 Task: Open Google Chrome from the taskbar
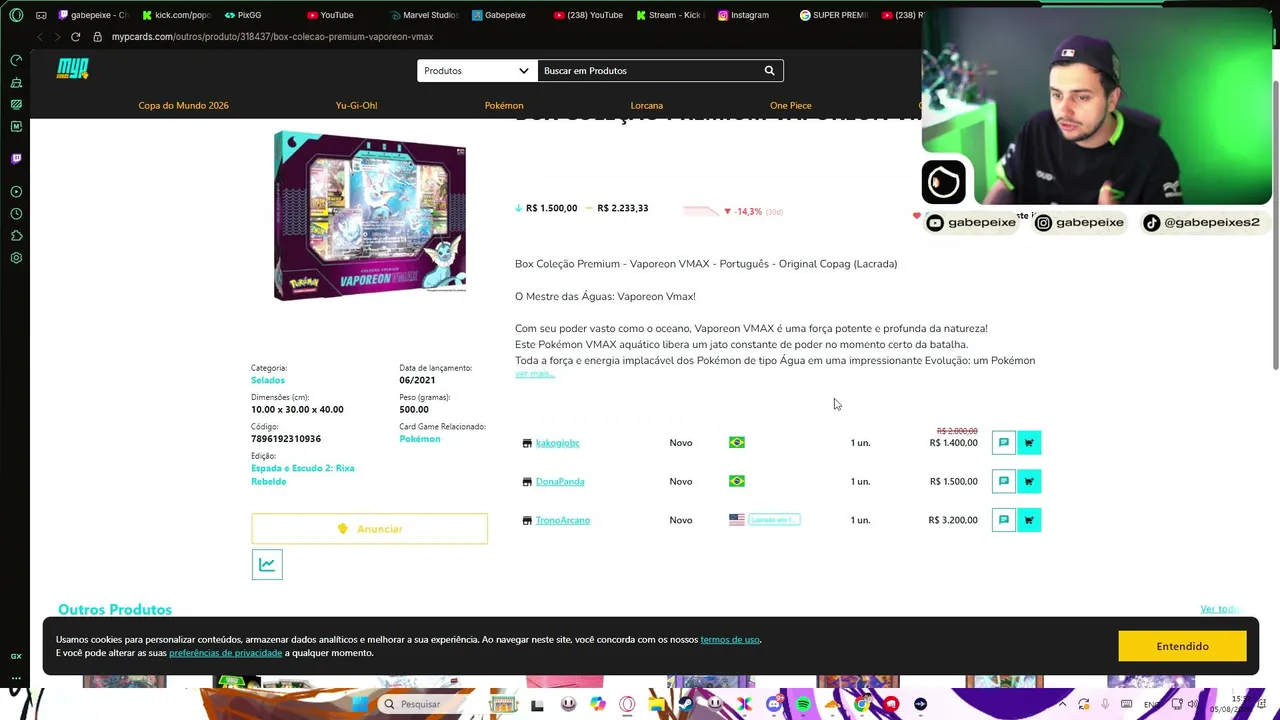pos(862,704)
